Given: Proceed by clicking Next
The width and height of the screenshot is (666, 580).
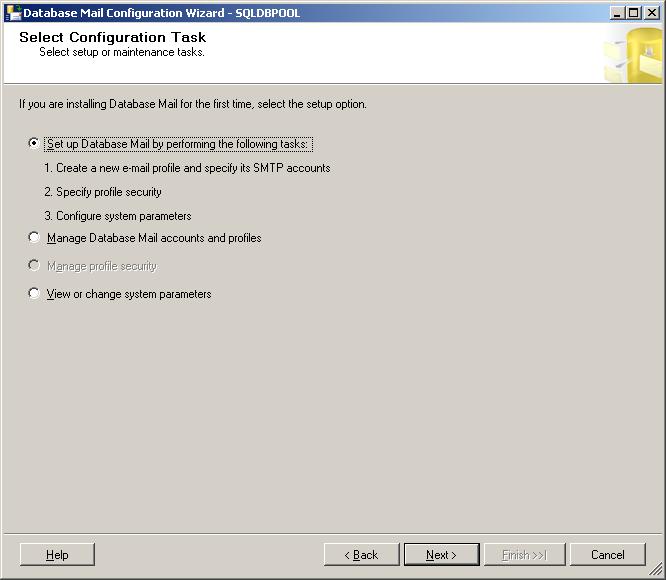Looking at the screenshot, I should pyautogui.click(x=441, y=555).
